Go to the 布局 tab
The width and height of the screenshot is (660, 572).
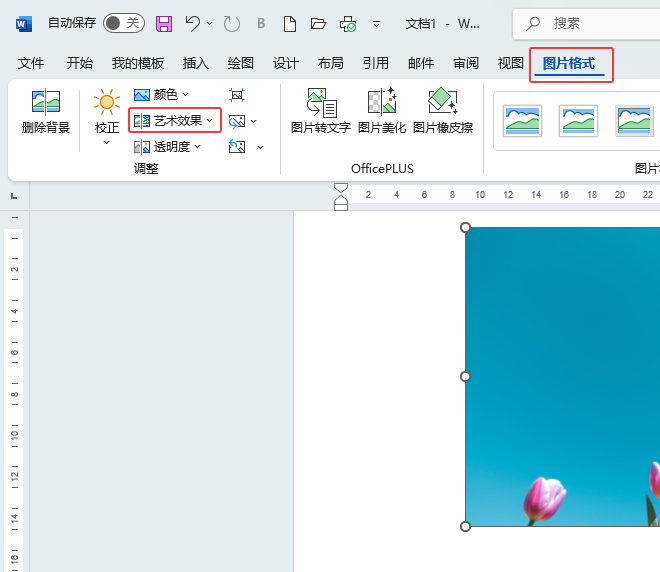click(331, 64)
